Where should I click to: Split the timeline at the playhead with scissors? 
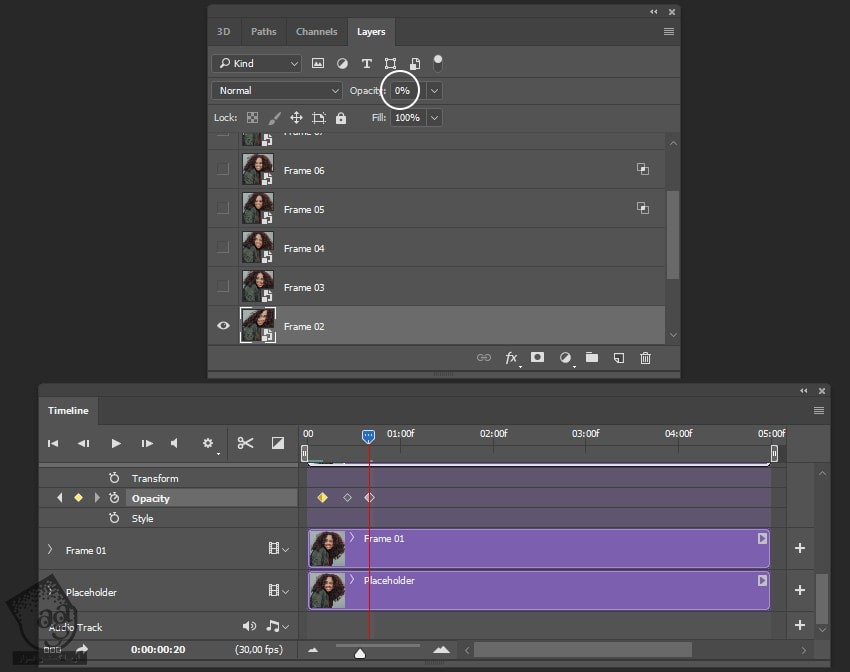pyautogui.click(x=245, y=443)
